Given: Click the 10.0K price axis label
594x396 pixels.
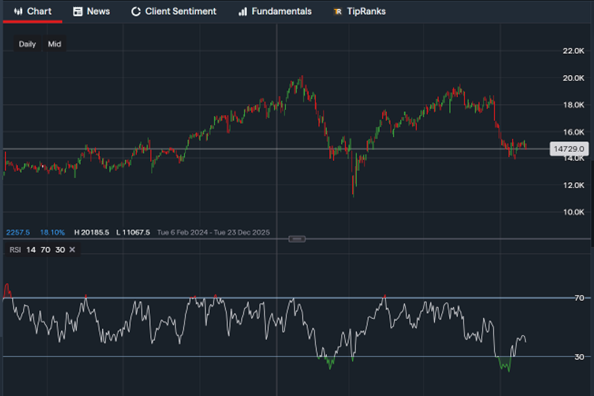Looking at the screenshot, I should click(x=574, y=212).
